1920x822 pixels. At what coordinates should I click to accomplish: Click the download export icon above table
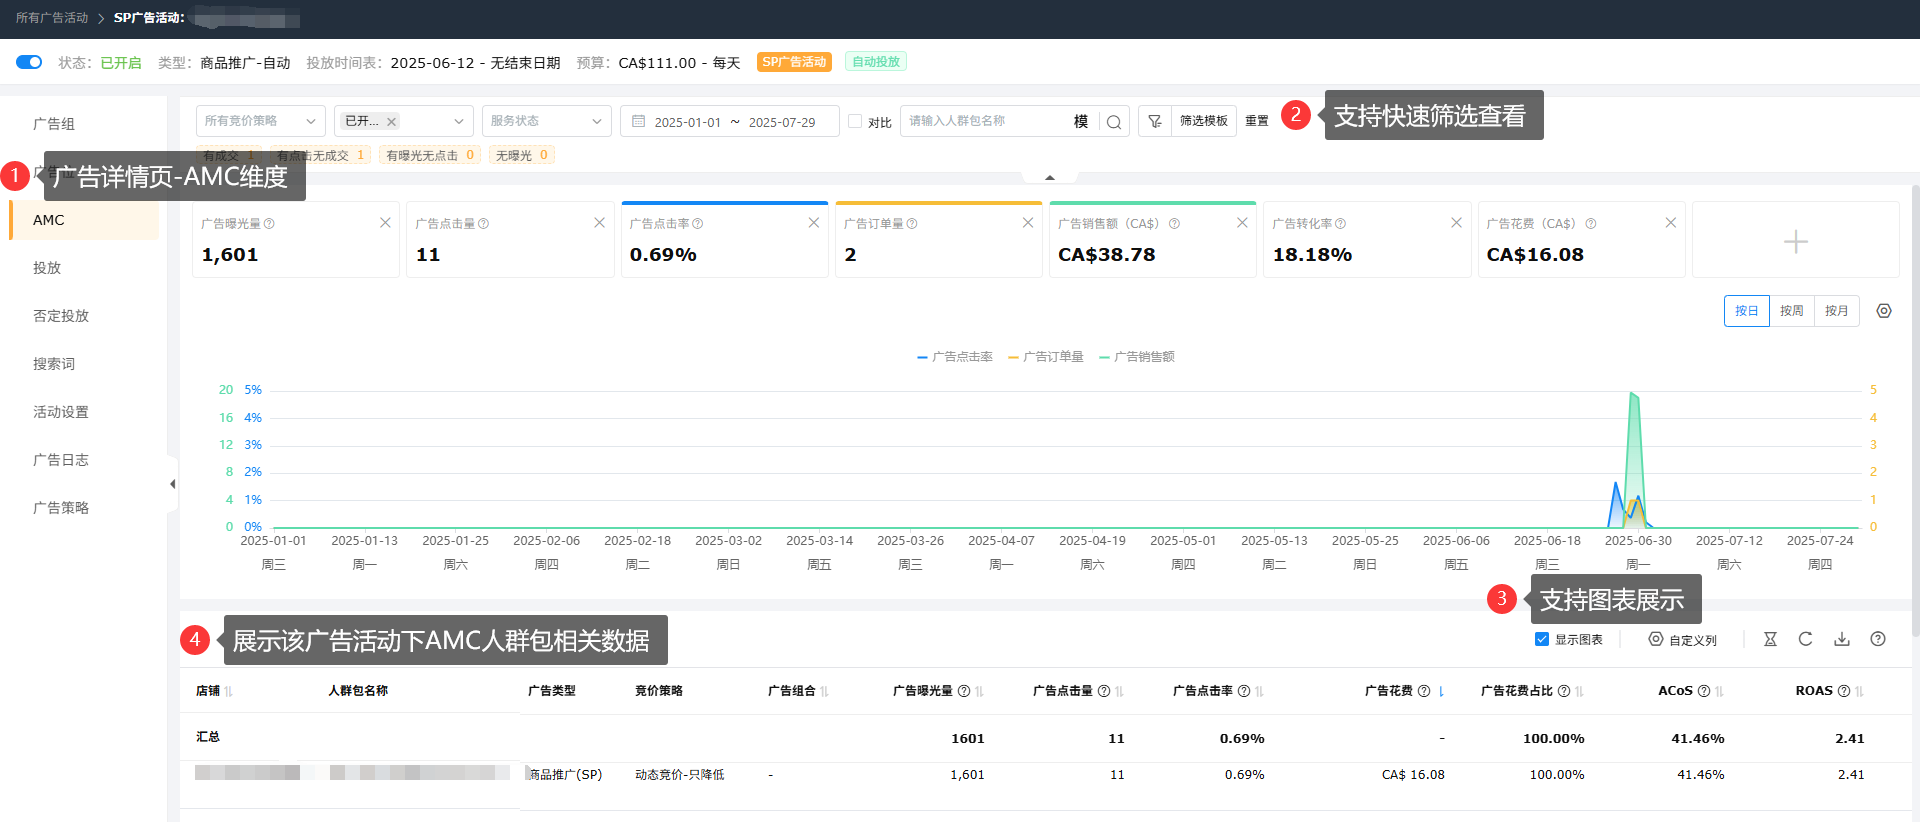[1842, 639]
